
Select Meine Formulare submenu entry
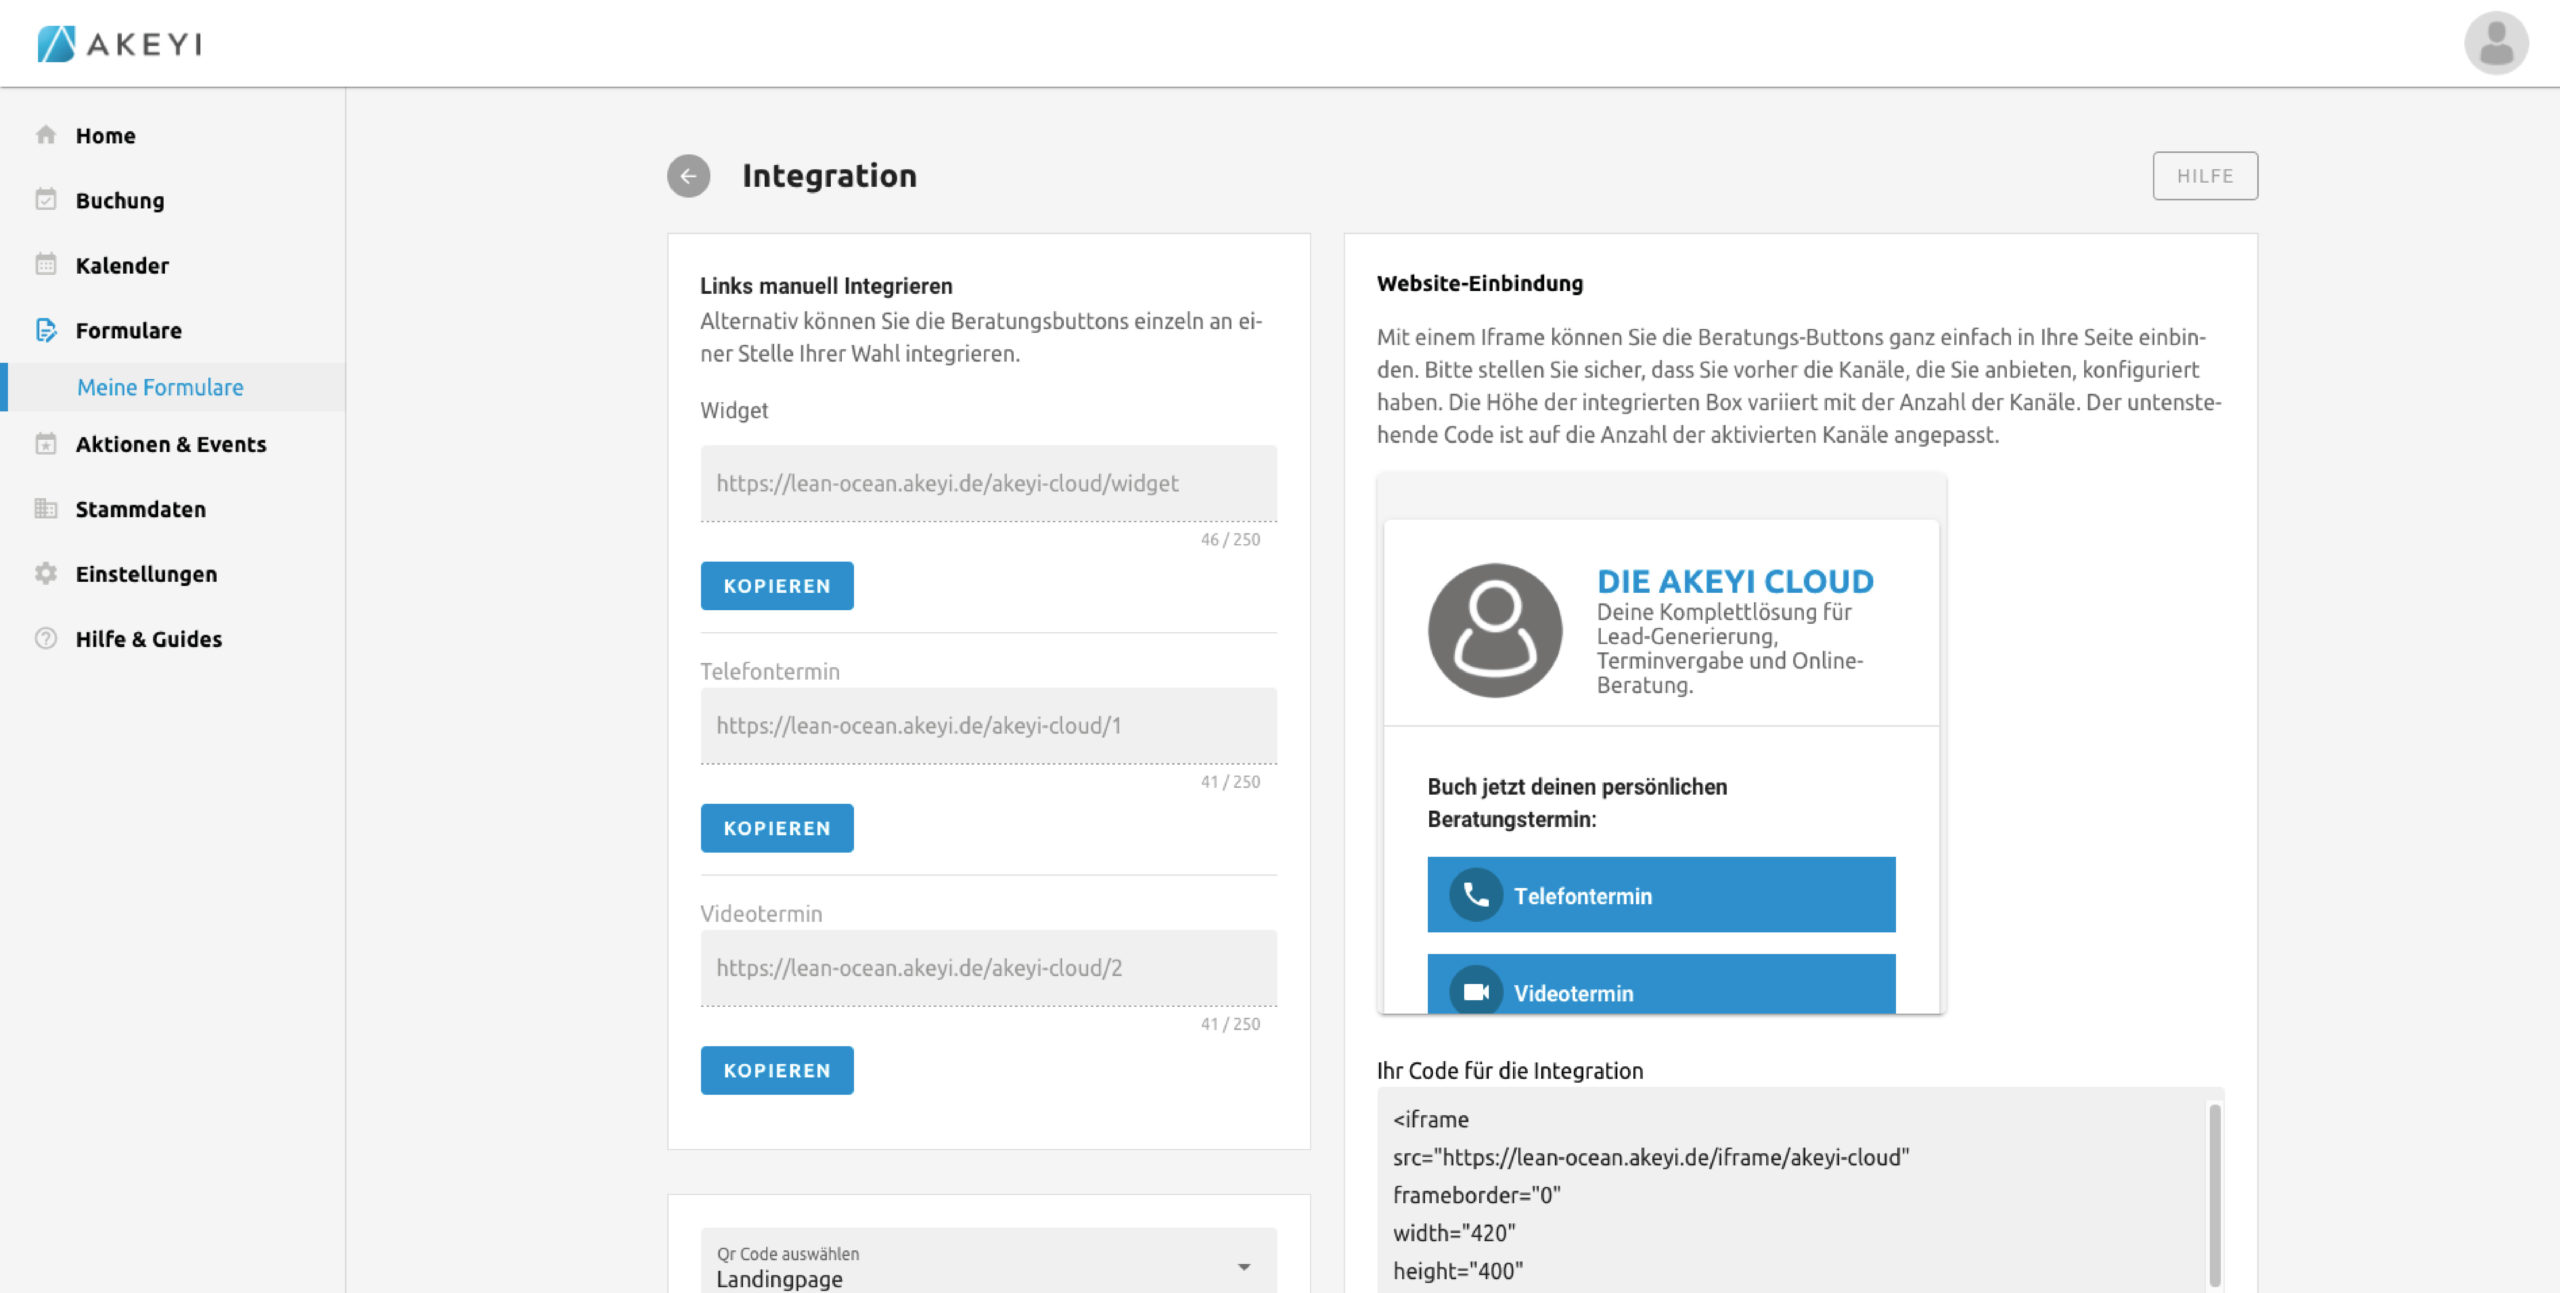160,387
